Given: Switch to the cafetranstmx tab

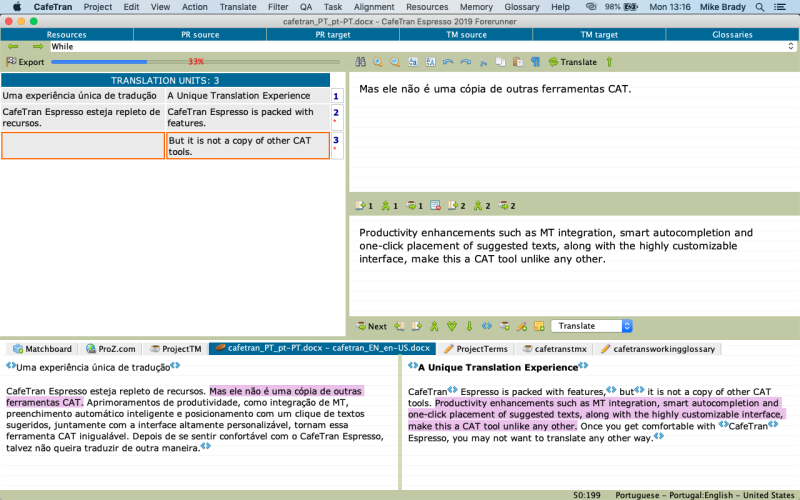Looking at the screenshot, I should 555,349.
